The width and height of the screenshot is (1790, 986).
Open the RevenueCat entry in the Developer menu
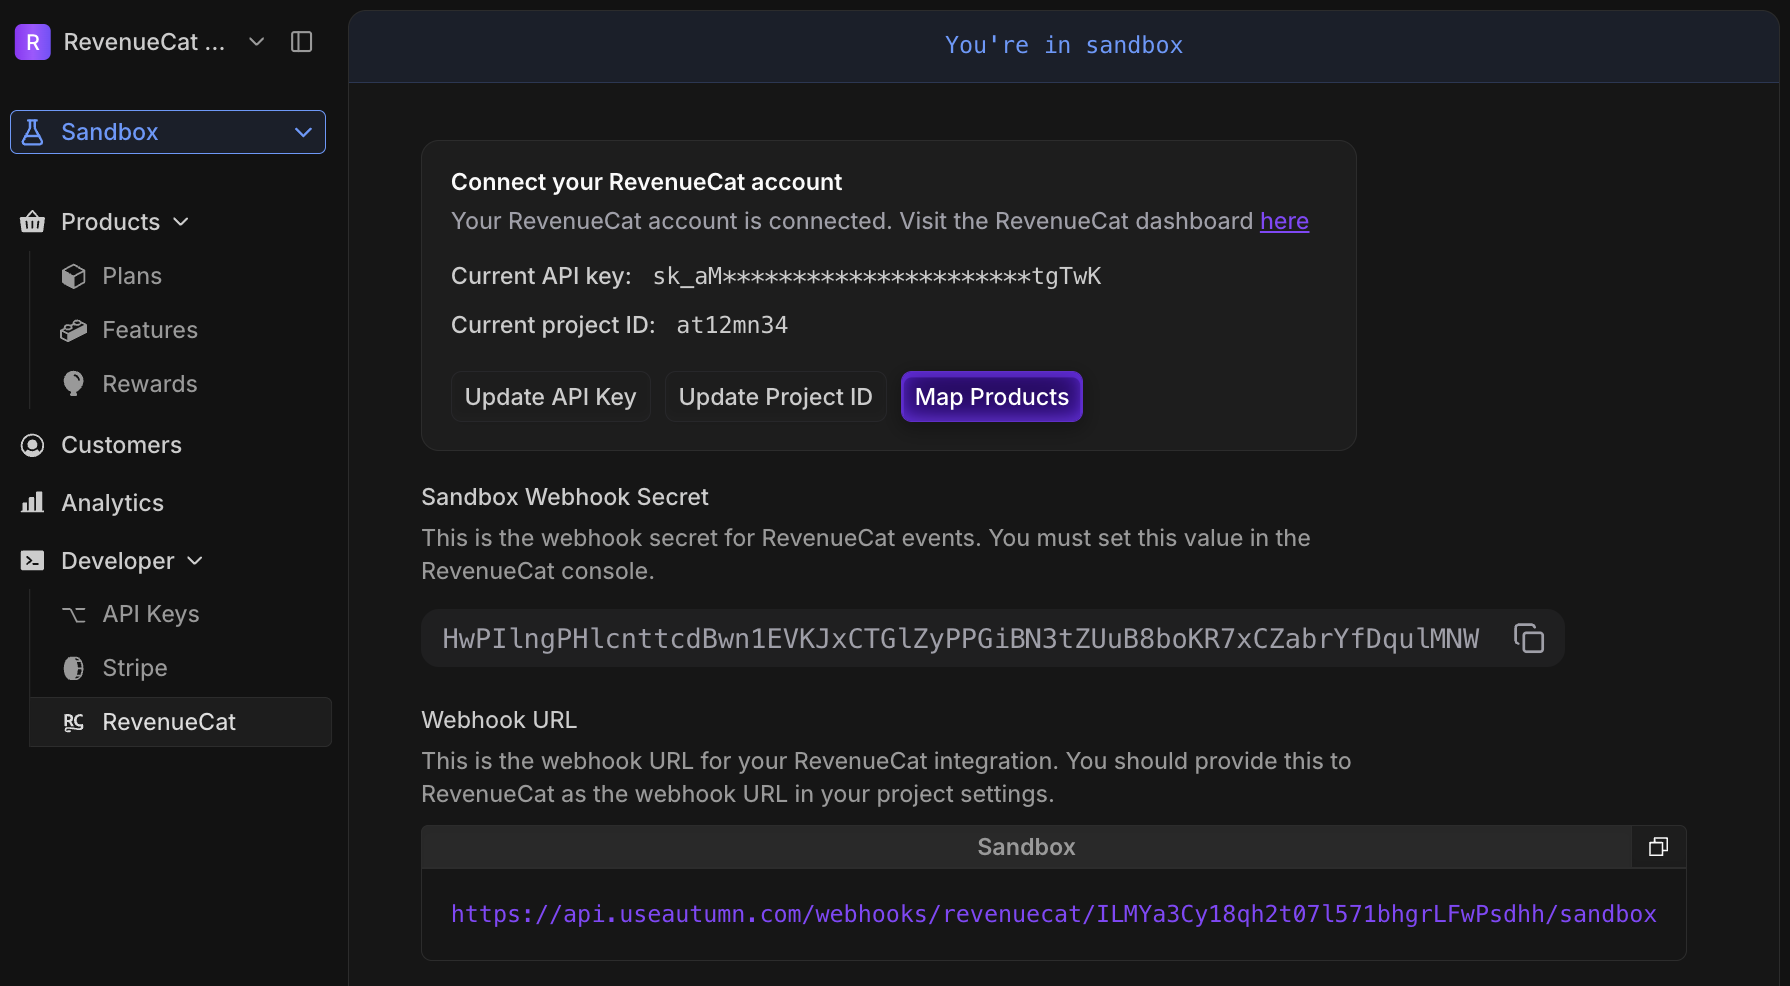168,721
